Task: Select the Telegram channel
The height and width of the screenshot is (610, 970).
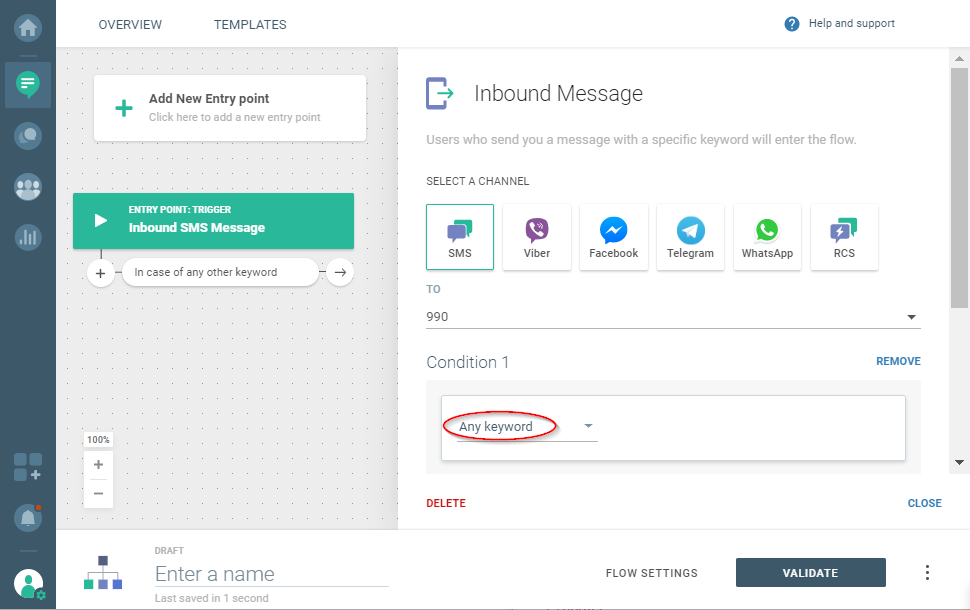Action: point(690,237)
